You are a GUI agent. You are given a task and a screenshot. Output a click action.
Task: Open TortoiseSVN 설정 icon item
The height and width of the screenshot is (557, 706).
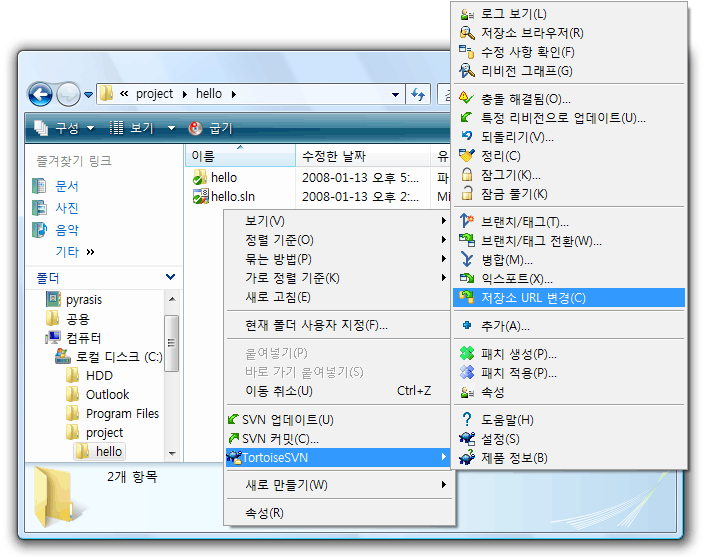click(466, 439)
